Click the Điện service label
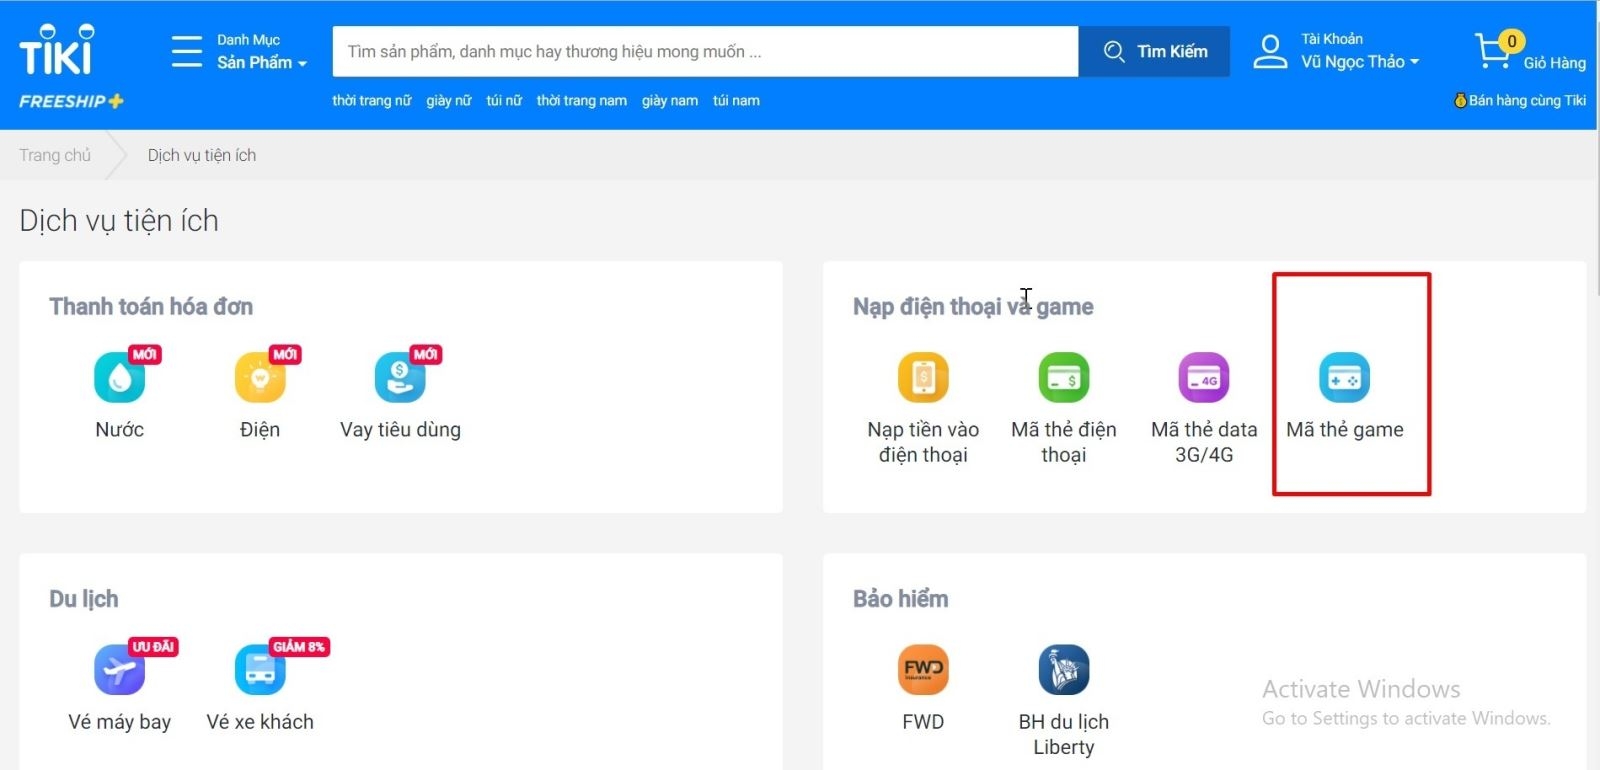The width and height of the screenshot is (1600, 770). point(260,429)
